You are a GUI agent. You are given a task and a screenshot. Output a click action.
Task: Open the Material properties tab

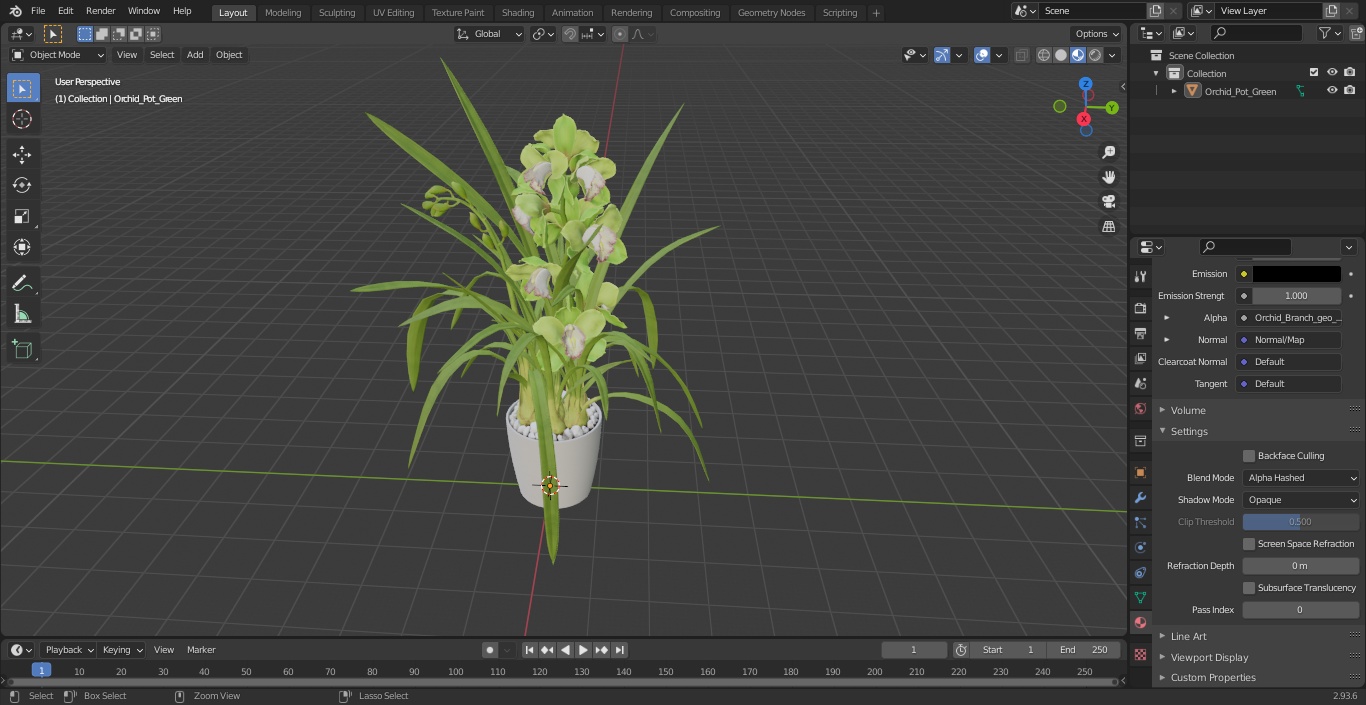pos(1140,622)
